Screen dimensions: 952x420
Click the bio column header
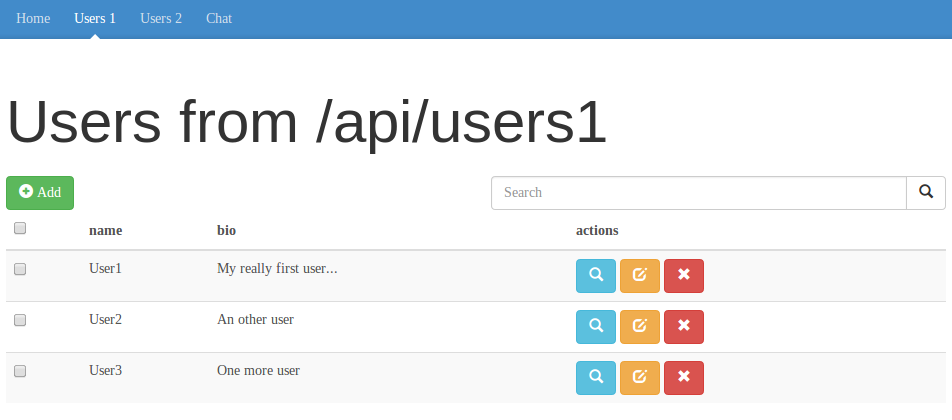(x=226, y=231)
